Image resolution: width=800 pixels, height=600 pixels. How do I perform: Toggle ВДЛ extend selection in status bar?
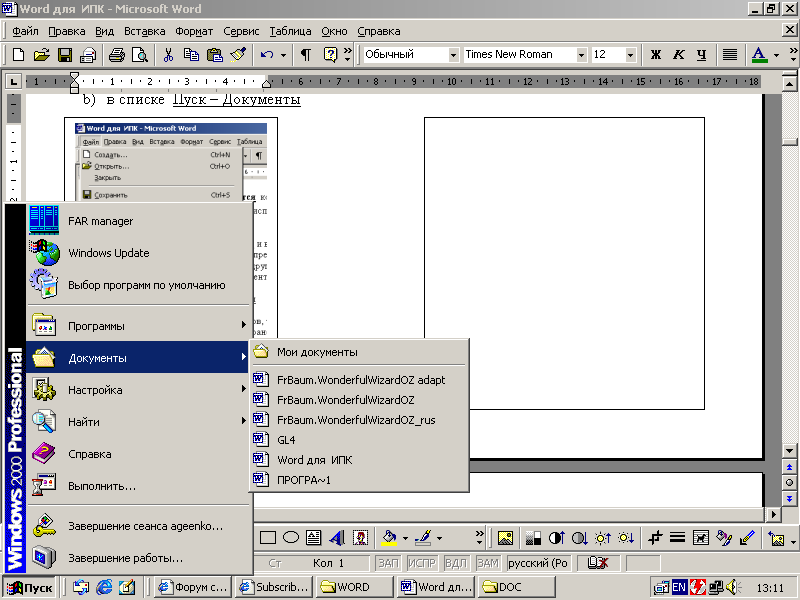click(x=456, y=563)
